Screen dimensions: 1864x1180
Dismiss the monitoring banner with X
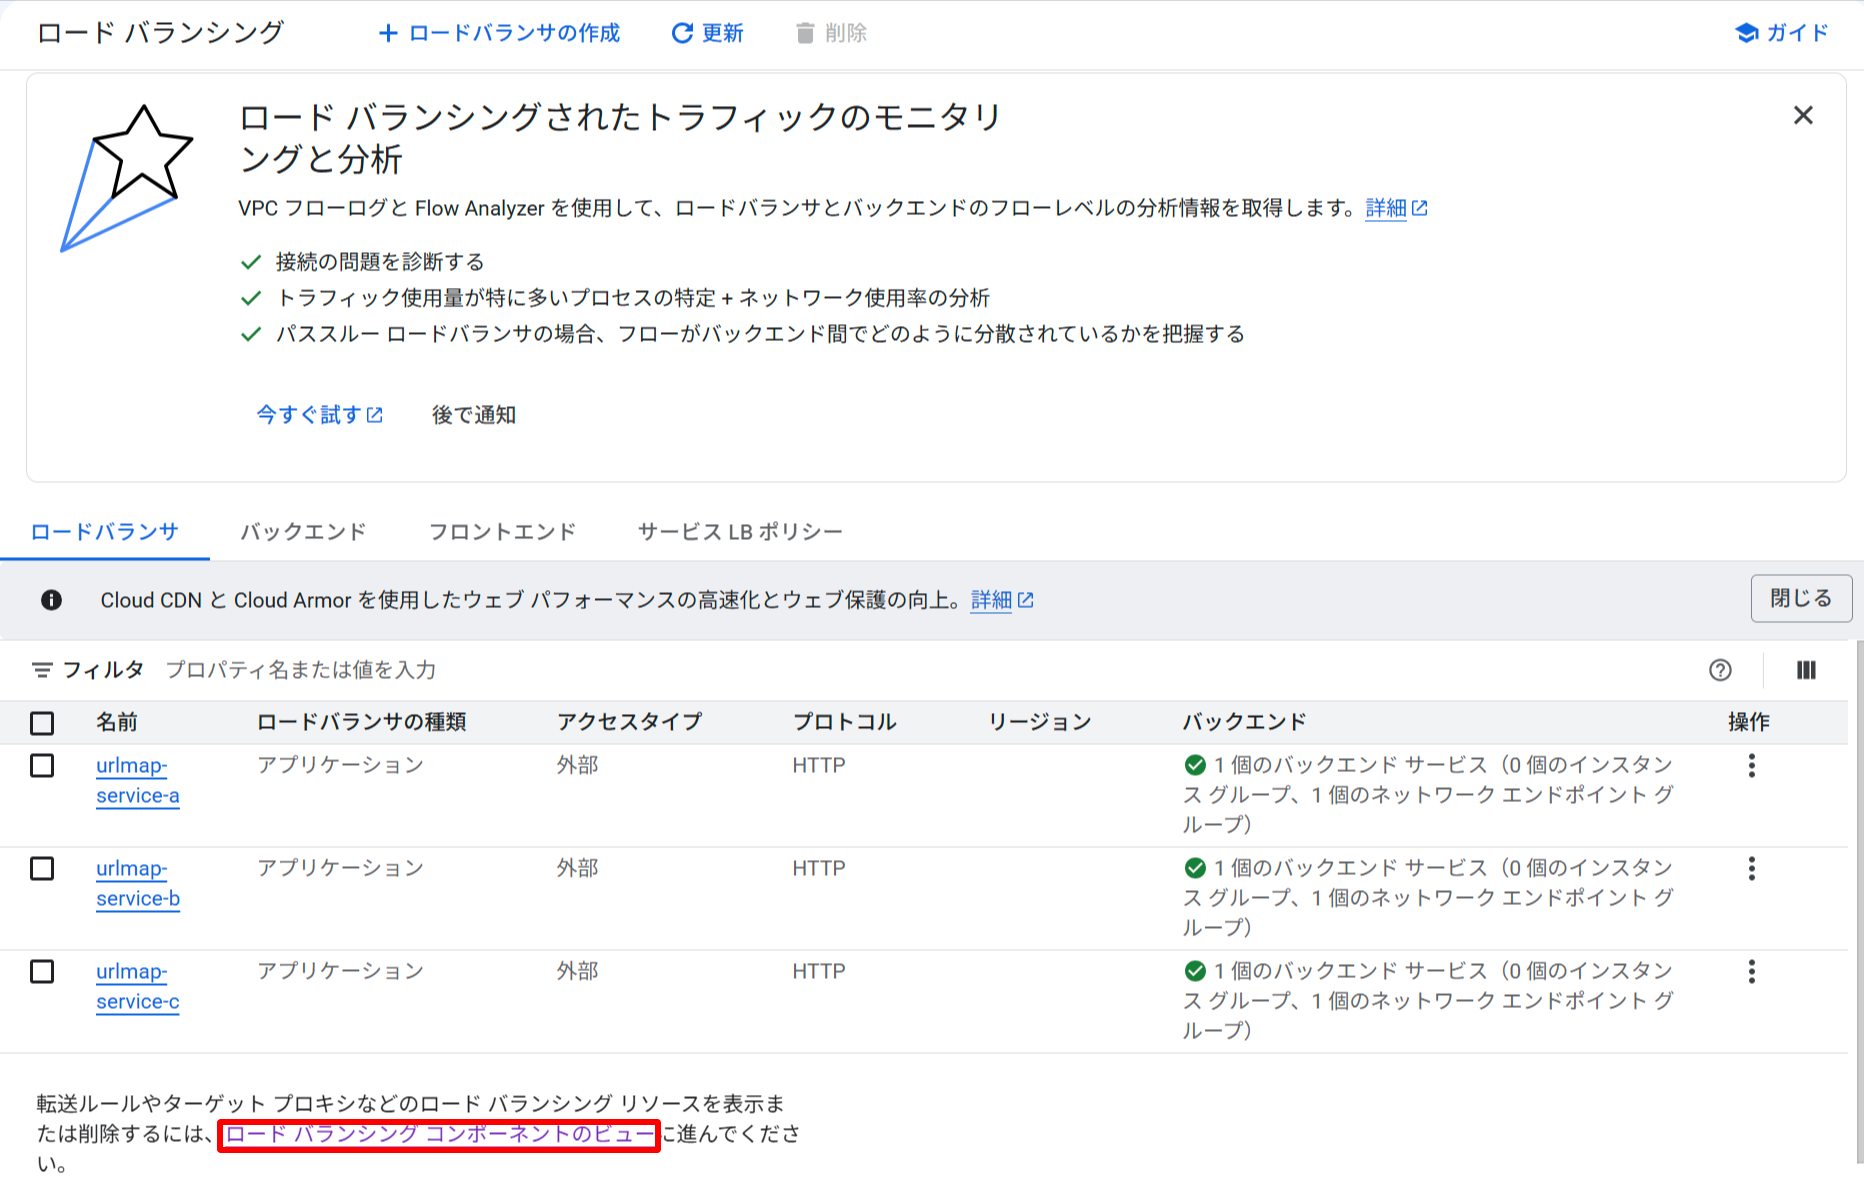pyautogui.click(x=1803, y=115)
